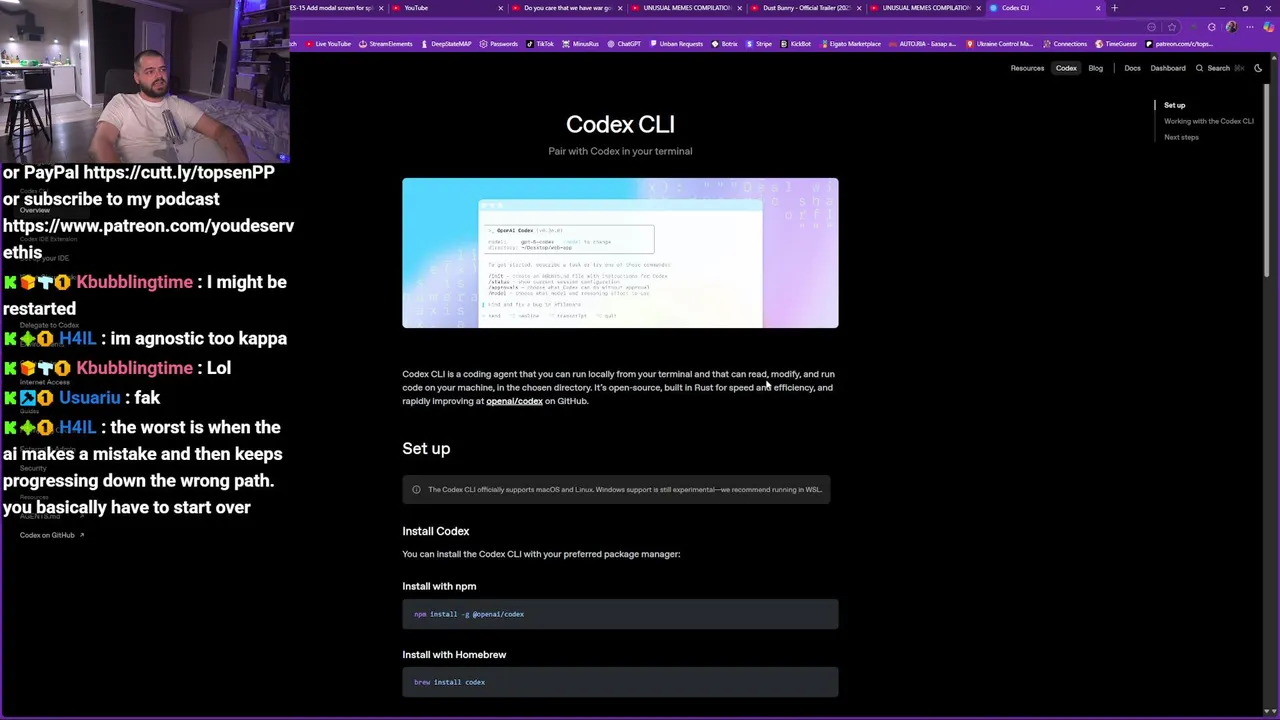Screen dimensions: 1280x720
Task: Open the StreamElements bookmark
Action: click(385, 44)
